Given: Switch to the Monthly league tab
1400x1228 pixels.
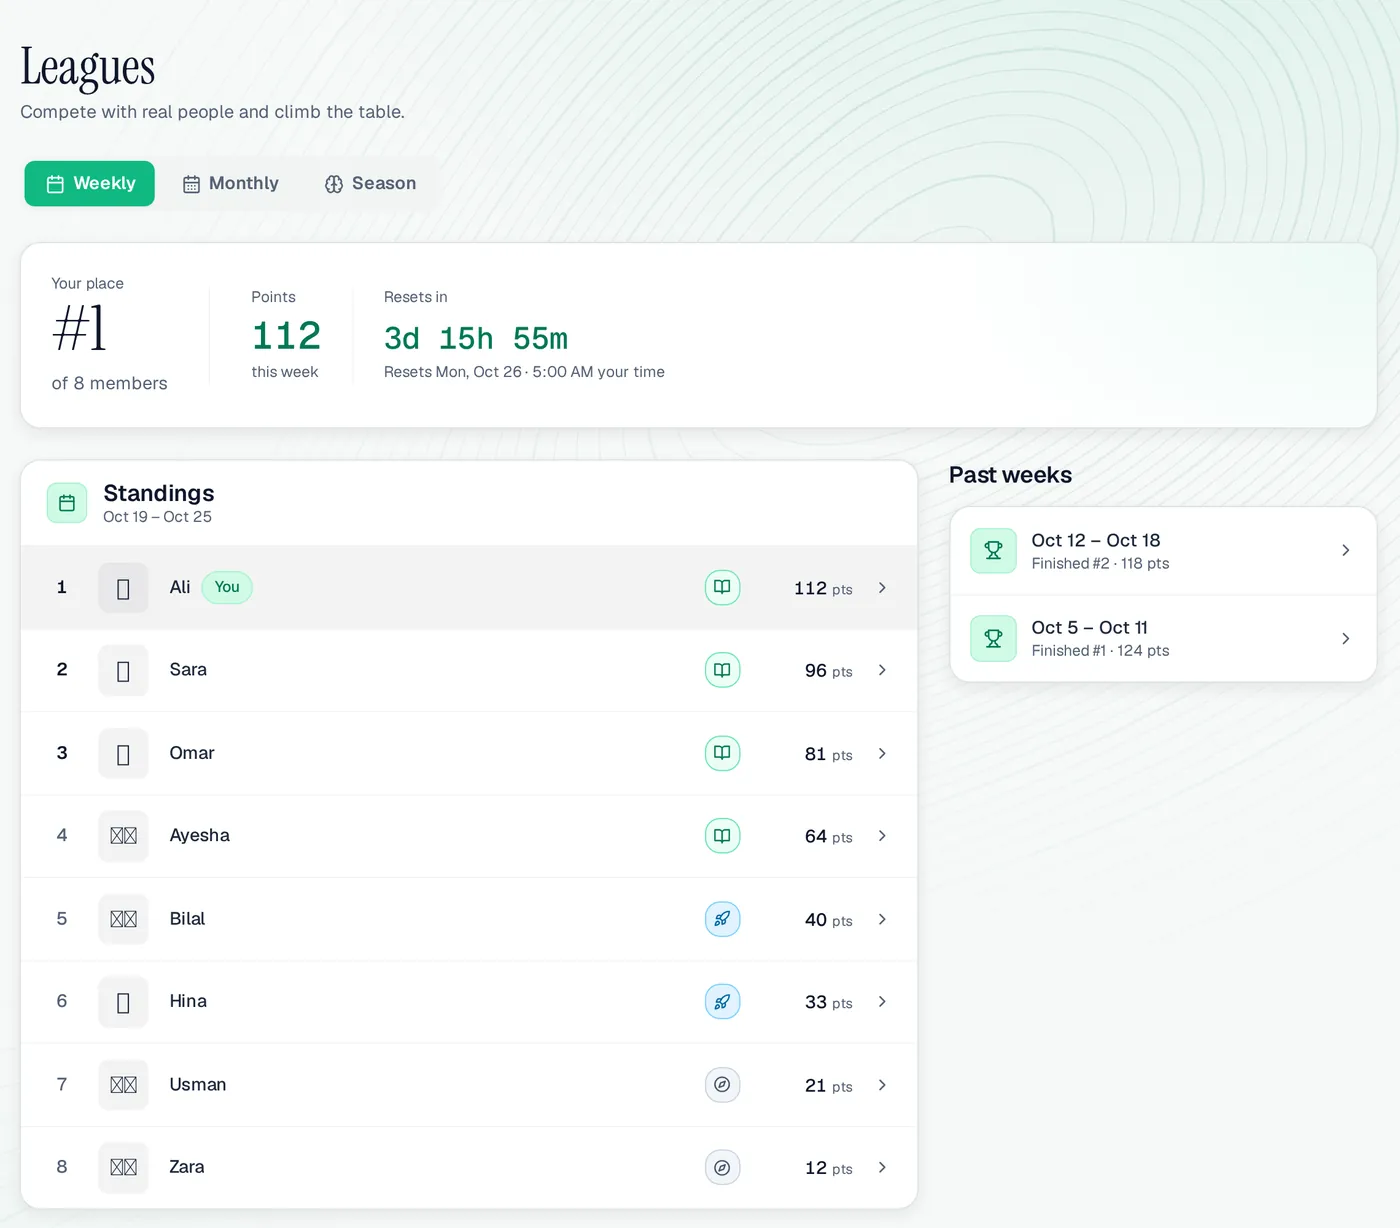Looking at the screenshot, I should [x=230, y=184].
